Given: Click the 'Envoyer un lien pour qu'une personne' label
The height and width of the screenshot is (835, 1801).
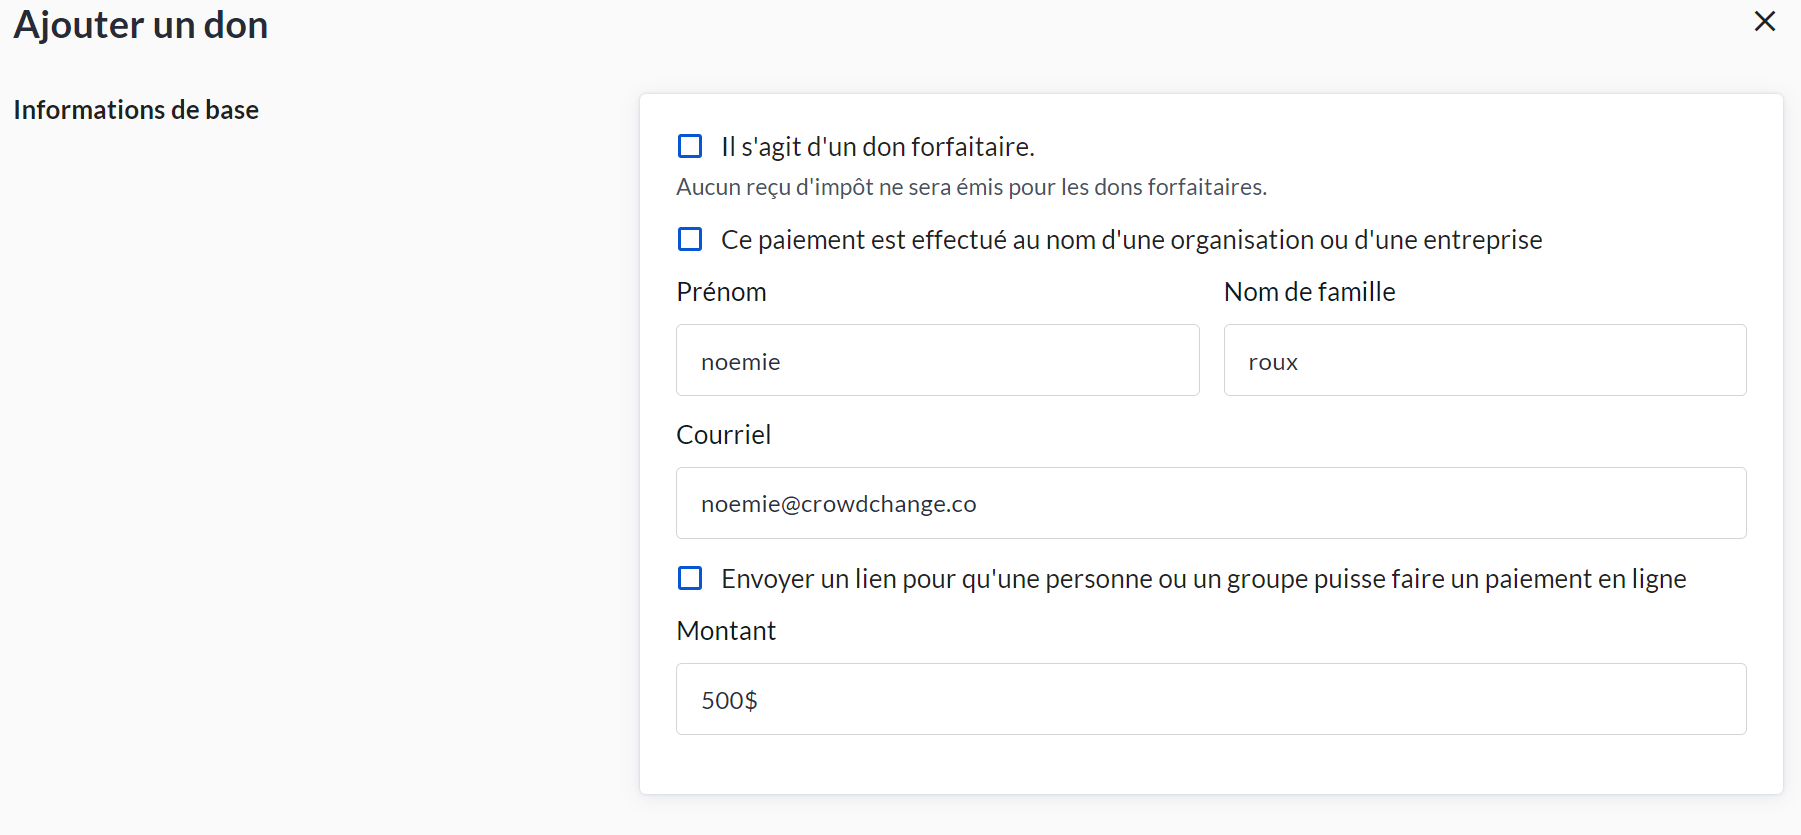Looking at the screenshot, I should 1203,579.
